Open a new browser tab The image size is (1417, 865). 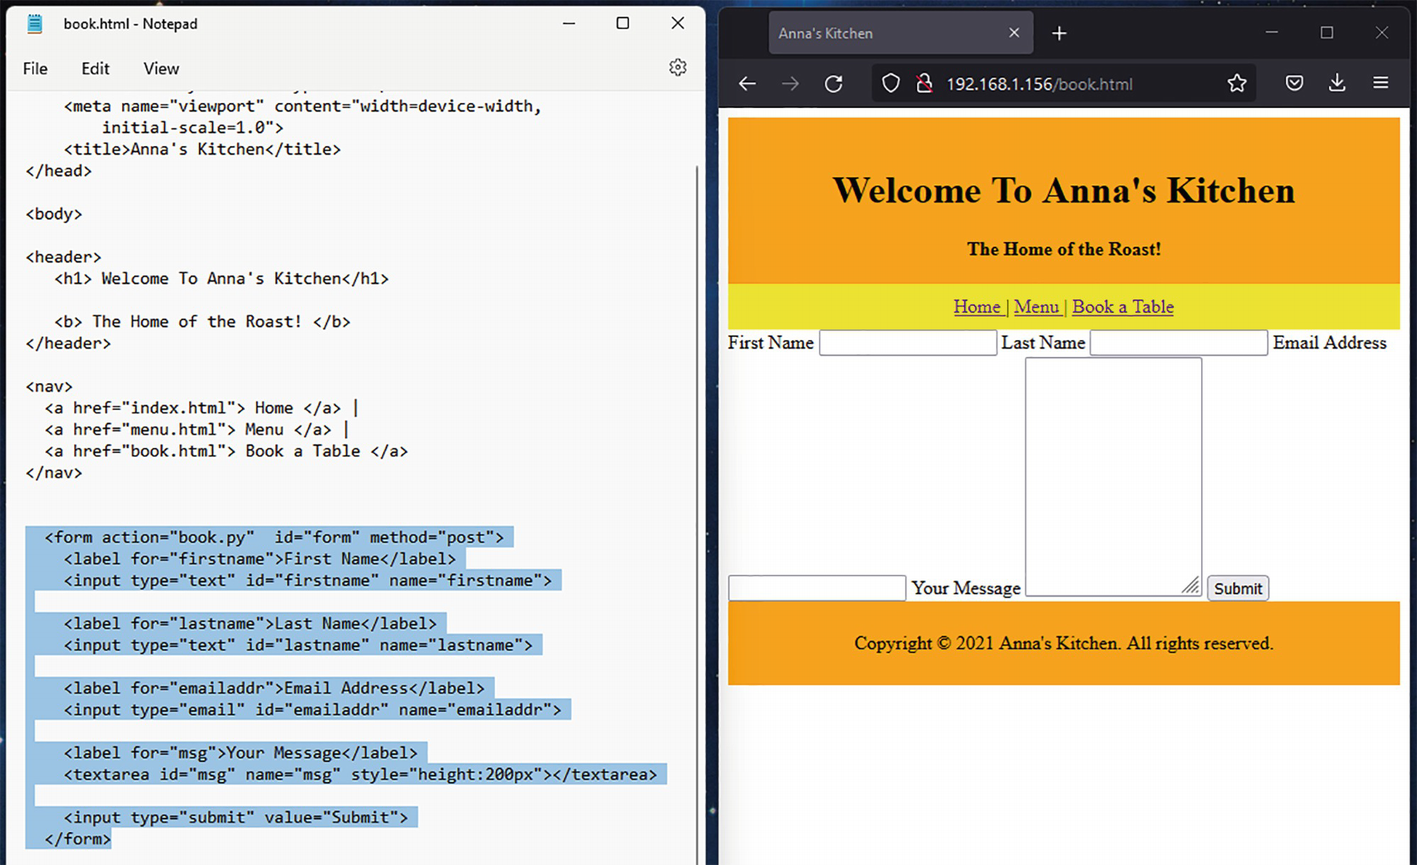click(x=1059, y=33)
